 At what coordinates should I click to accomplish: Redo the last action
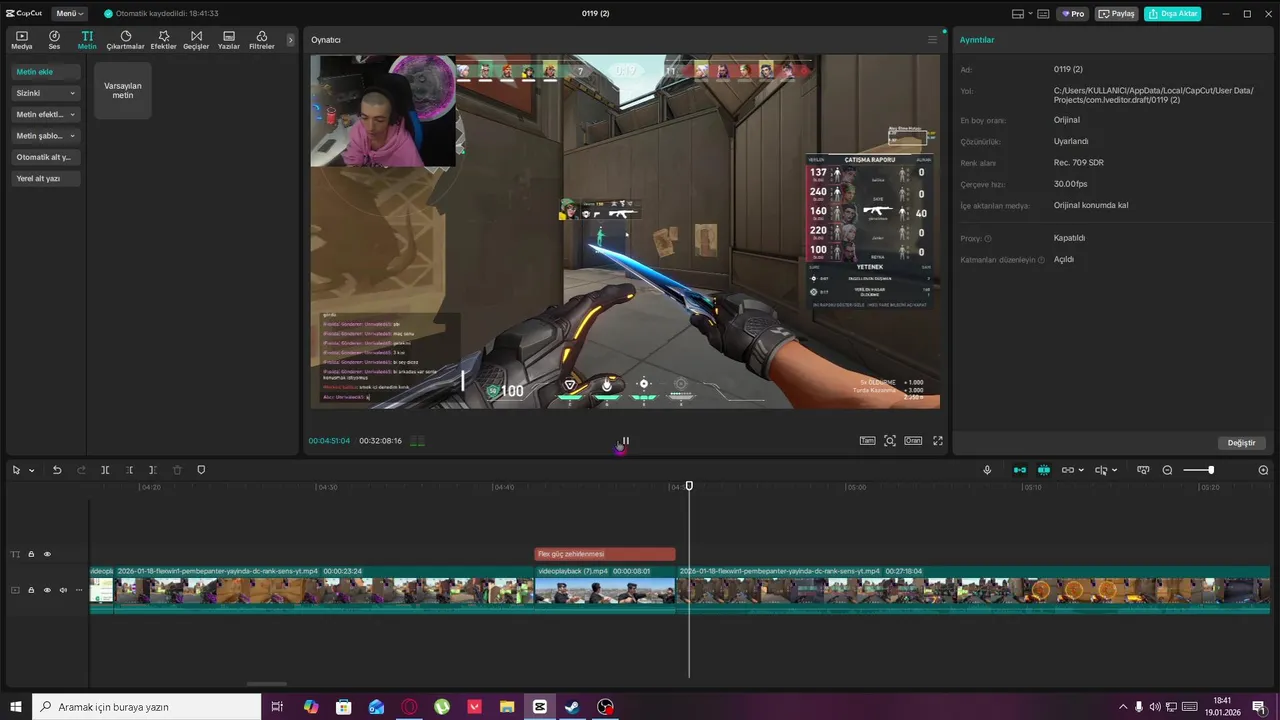81,470
